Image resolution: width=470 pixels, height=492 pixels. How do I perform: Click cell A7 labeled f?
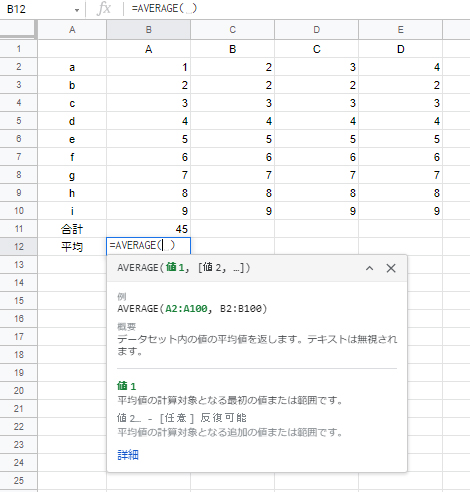[72, 157]
